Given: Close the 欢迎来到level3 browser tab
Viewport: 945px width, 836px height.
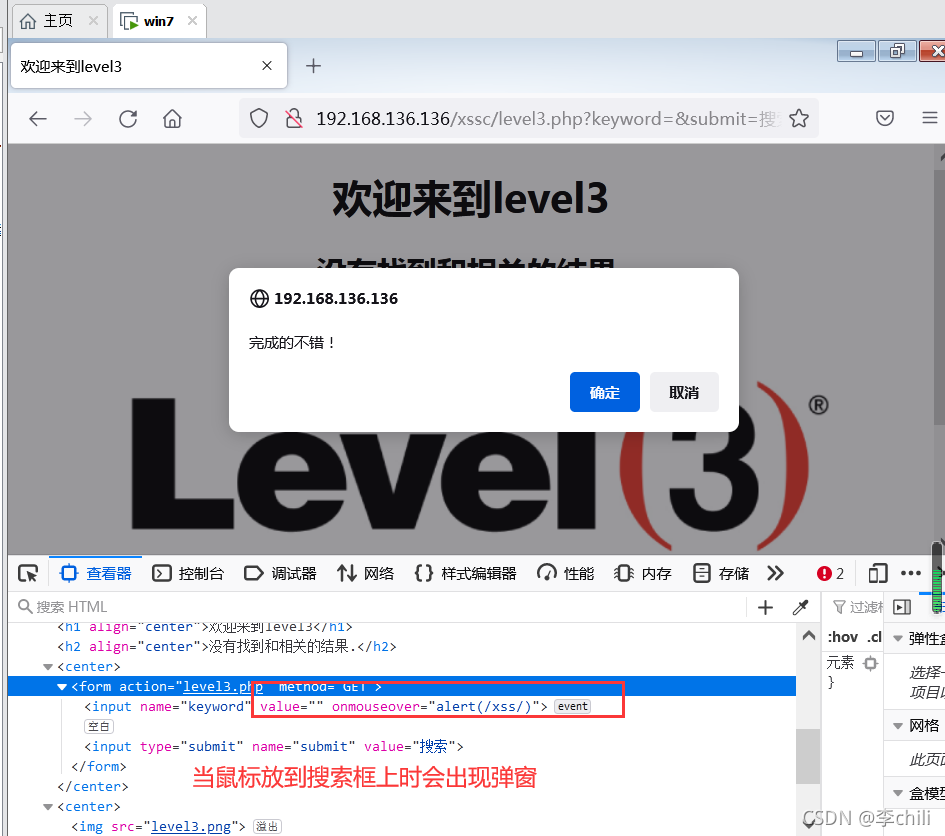Looking at the screenshot, I should [267, 66].
